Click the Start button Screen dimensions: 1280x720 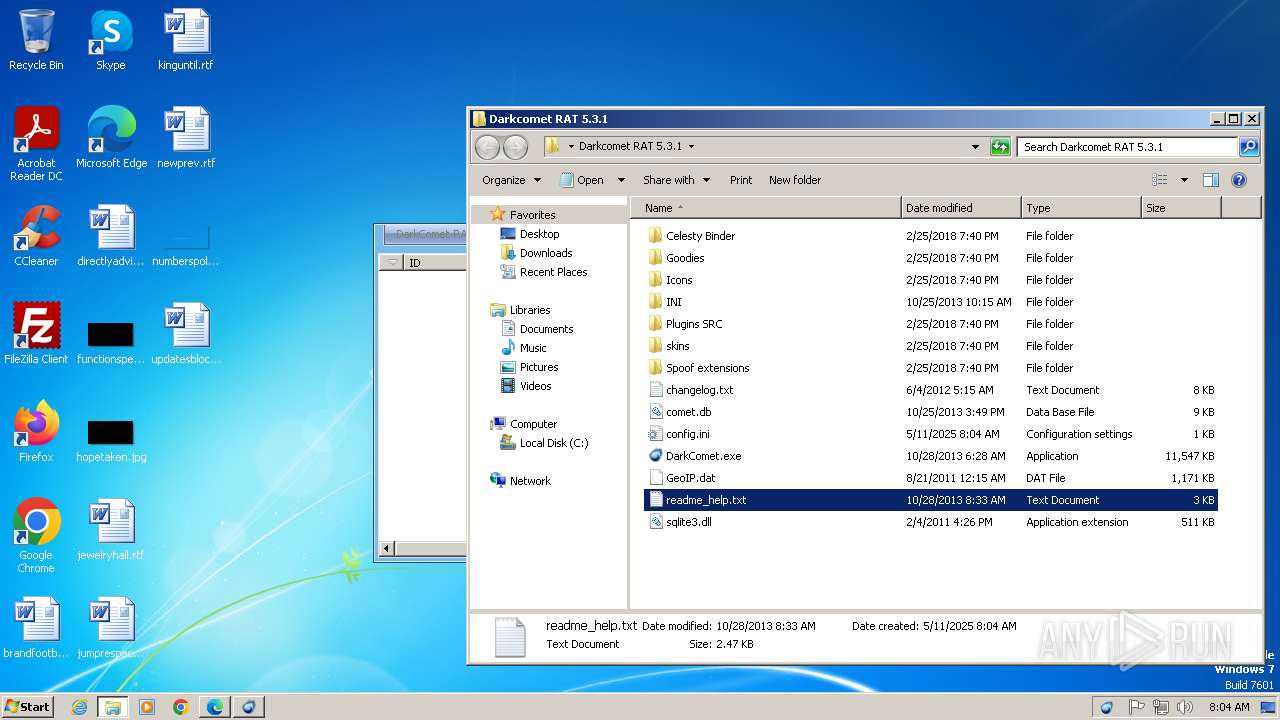click(x=28, y=707)
